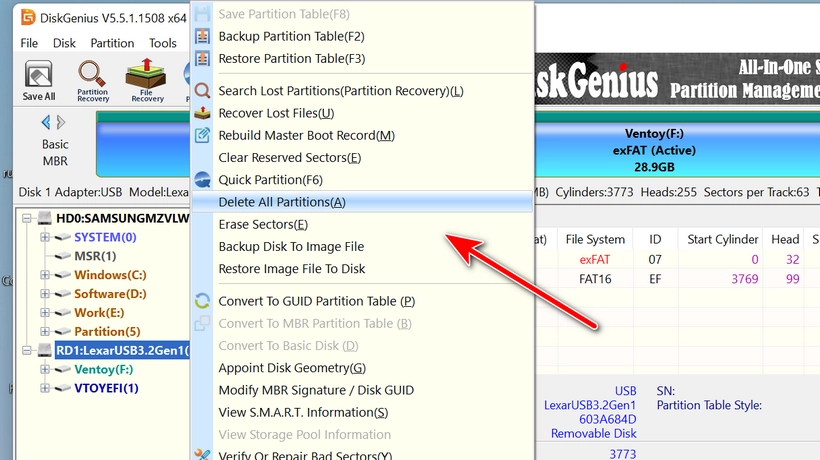Click the Save All toolbar icon
820x460 pixels.
point(39,80)
